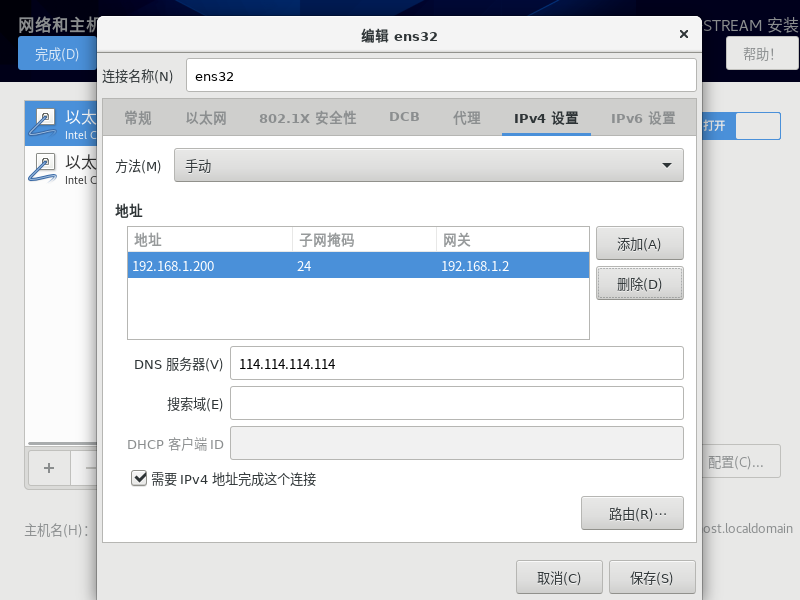This screenshot has height=600, width=800.
Task: Click the gateway cell 192.168.1.2
Action: [475, 266]
